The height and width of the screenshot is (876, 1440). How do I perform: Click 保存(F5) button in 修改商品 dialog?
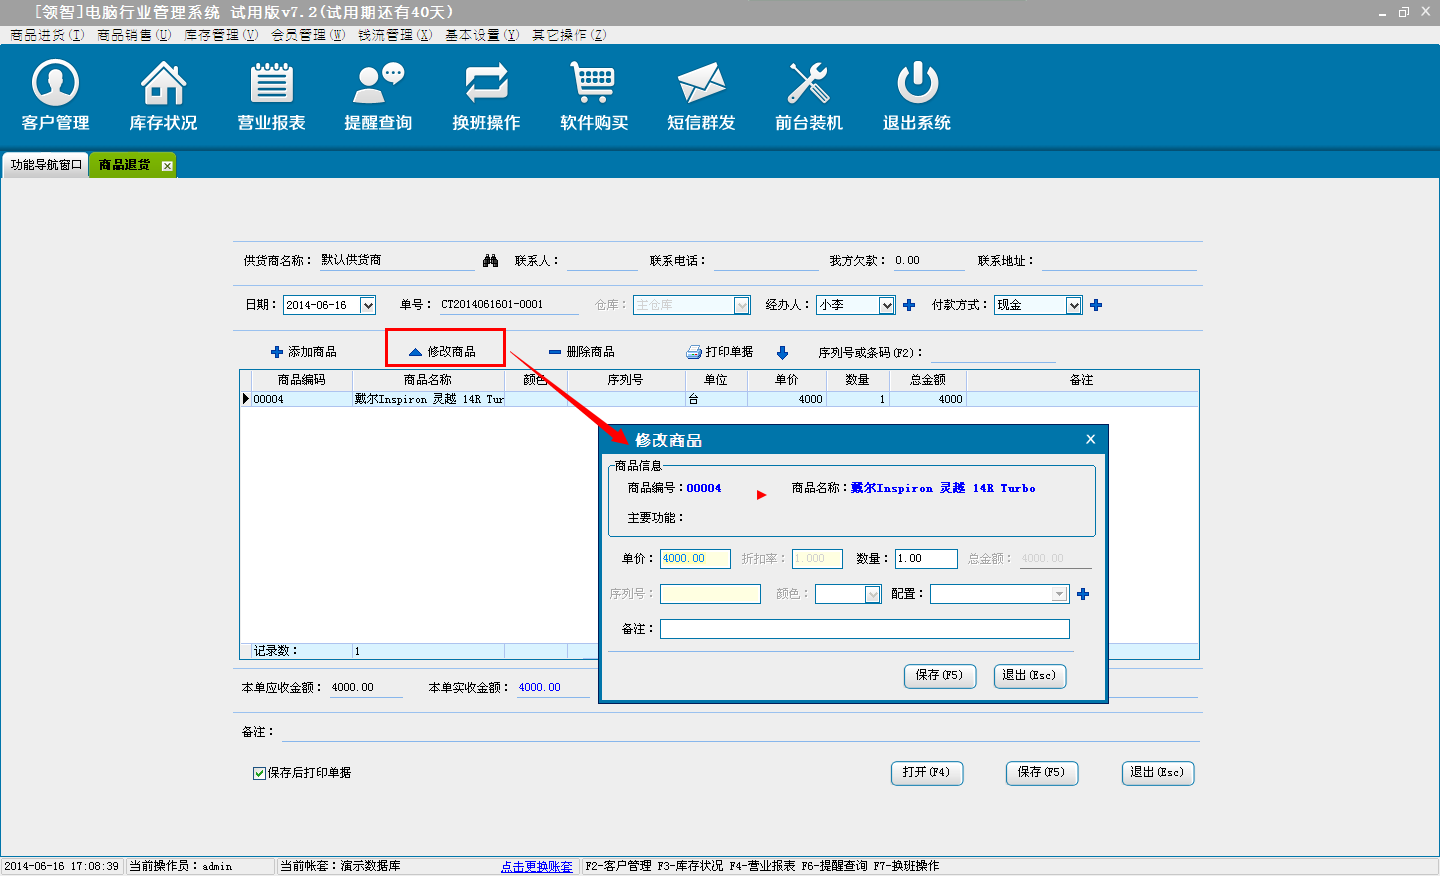click(x=939, y=676)
